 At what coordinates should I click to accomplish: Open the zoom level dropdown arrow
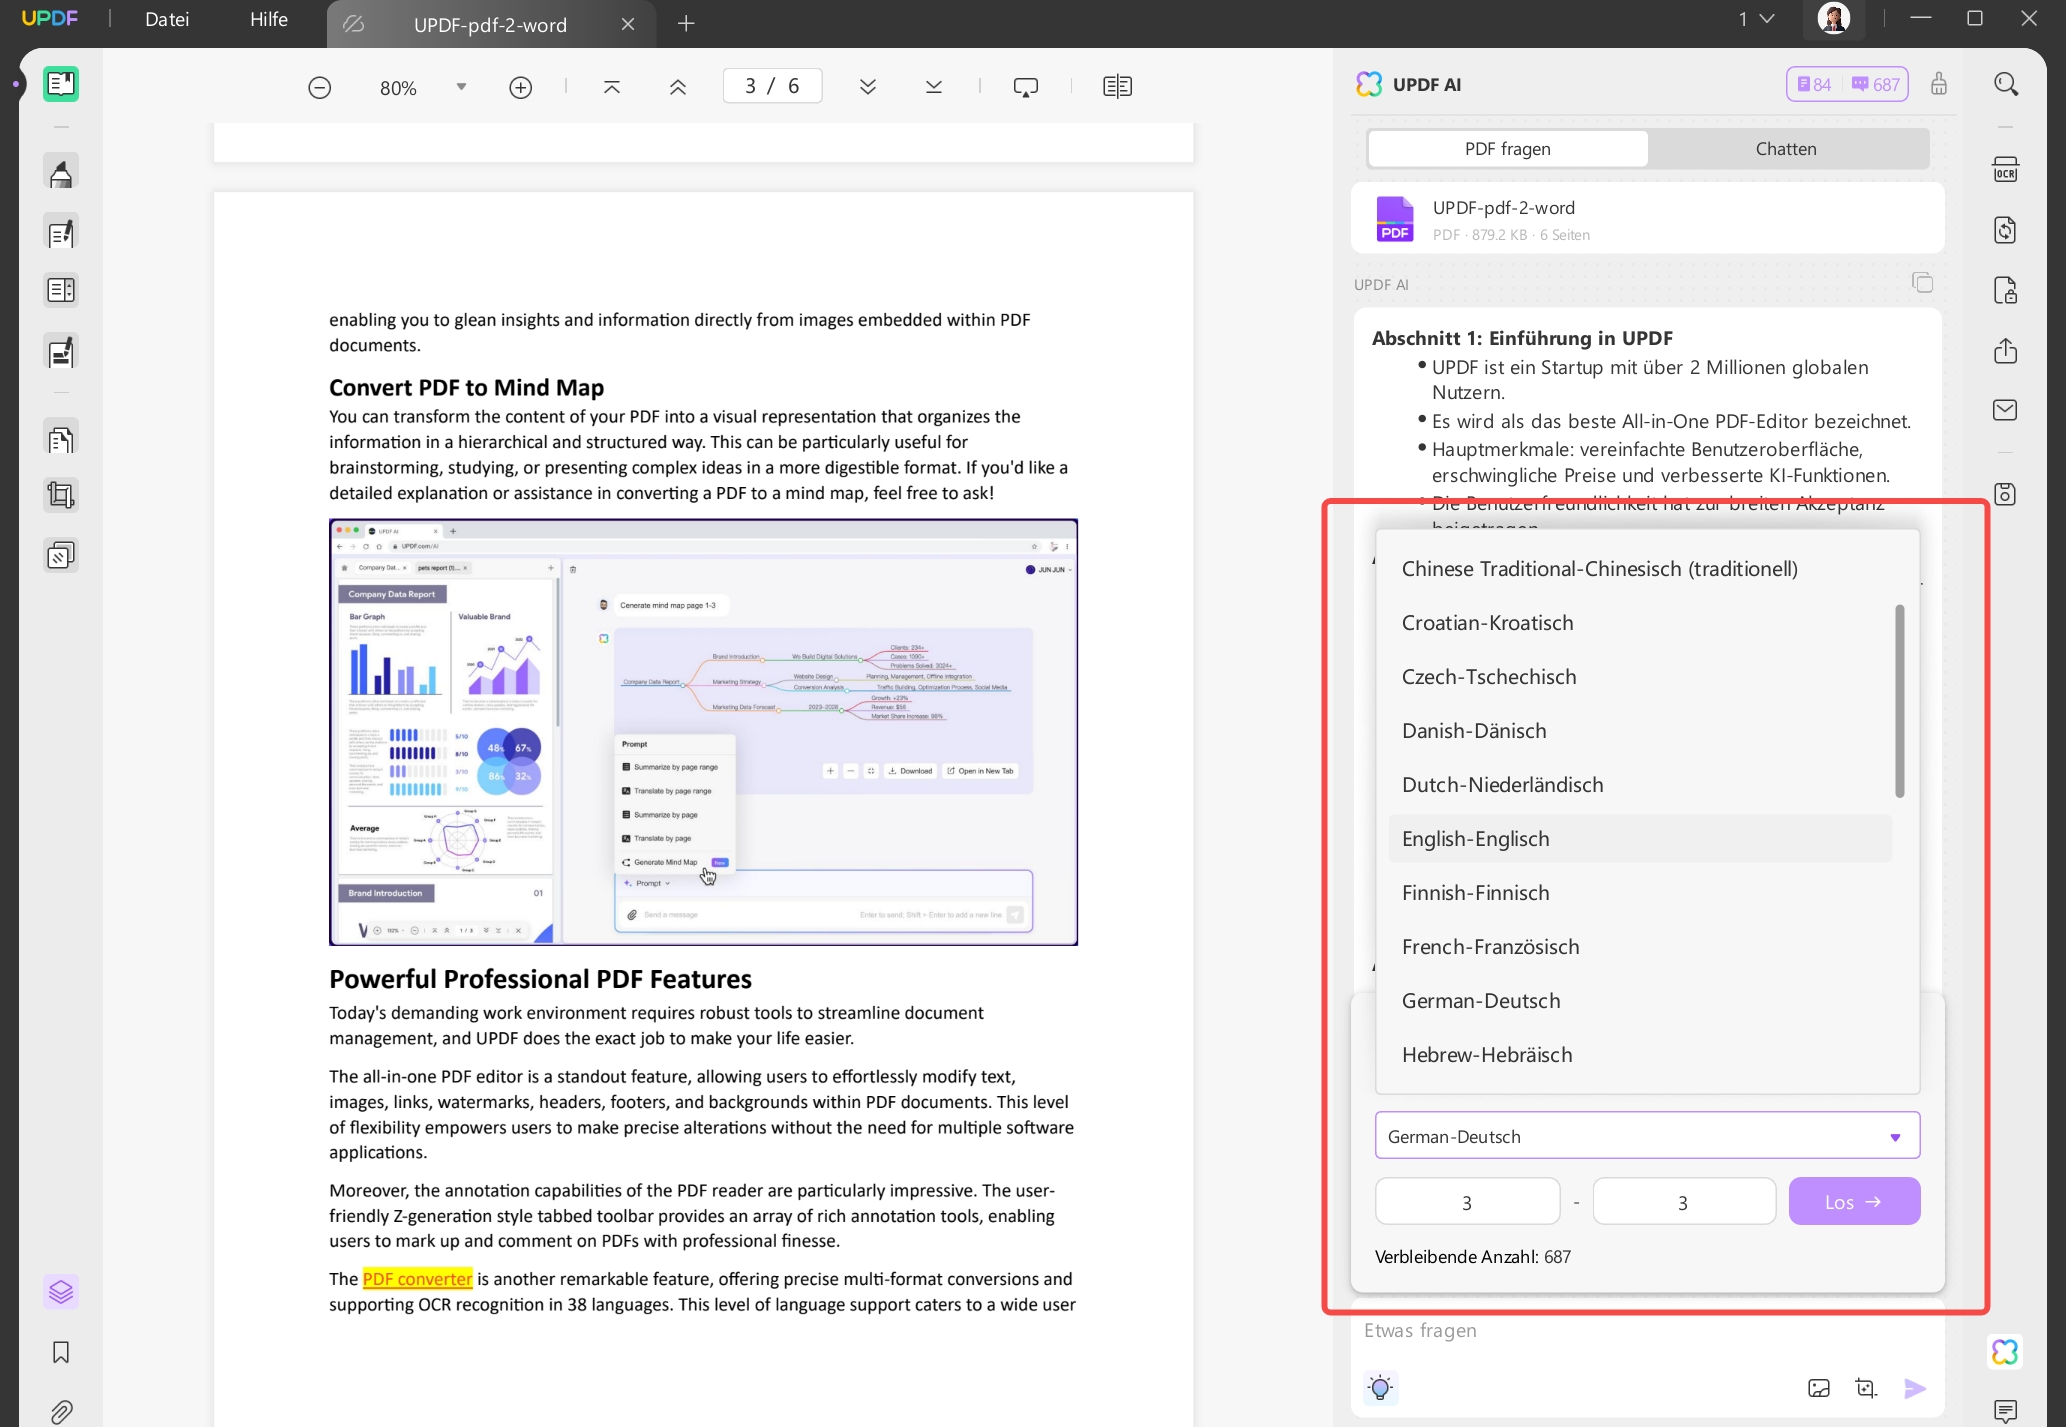pyautogui.click(x=461, y=87)
